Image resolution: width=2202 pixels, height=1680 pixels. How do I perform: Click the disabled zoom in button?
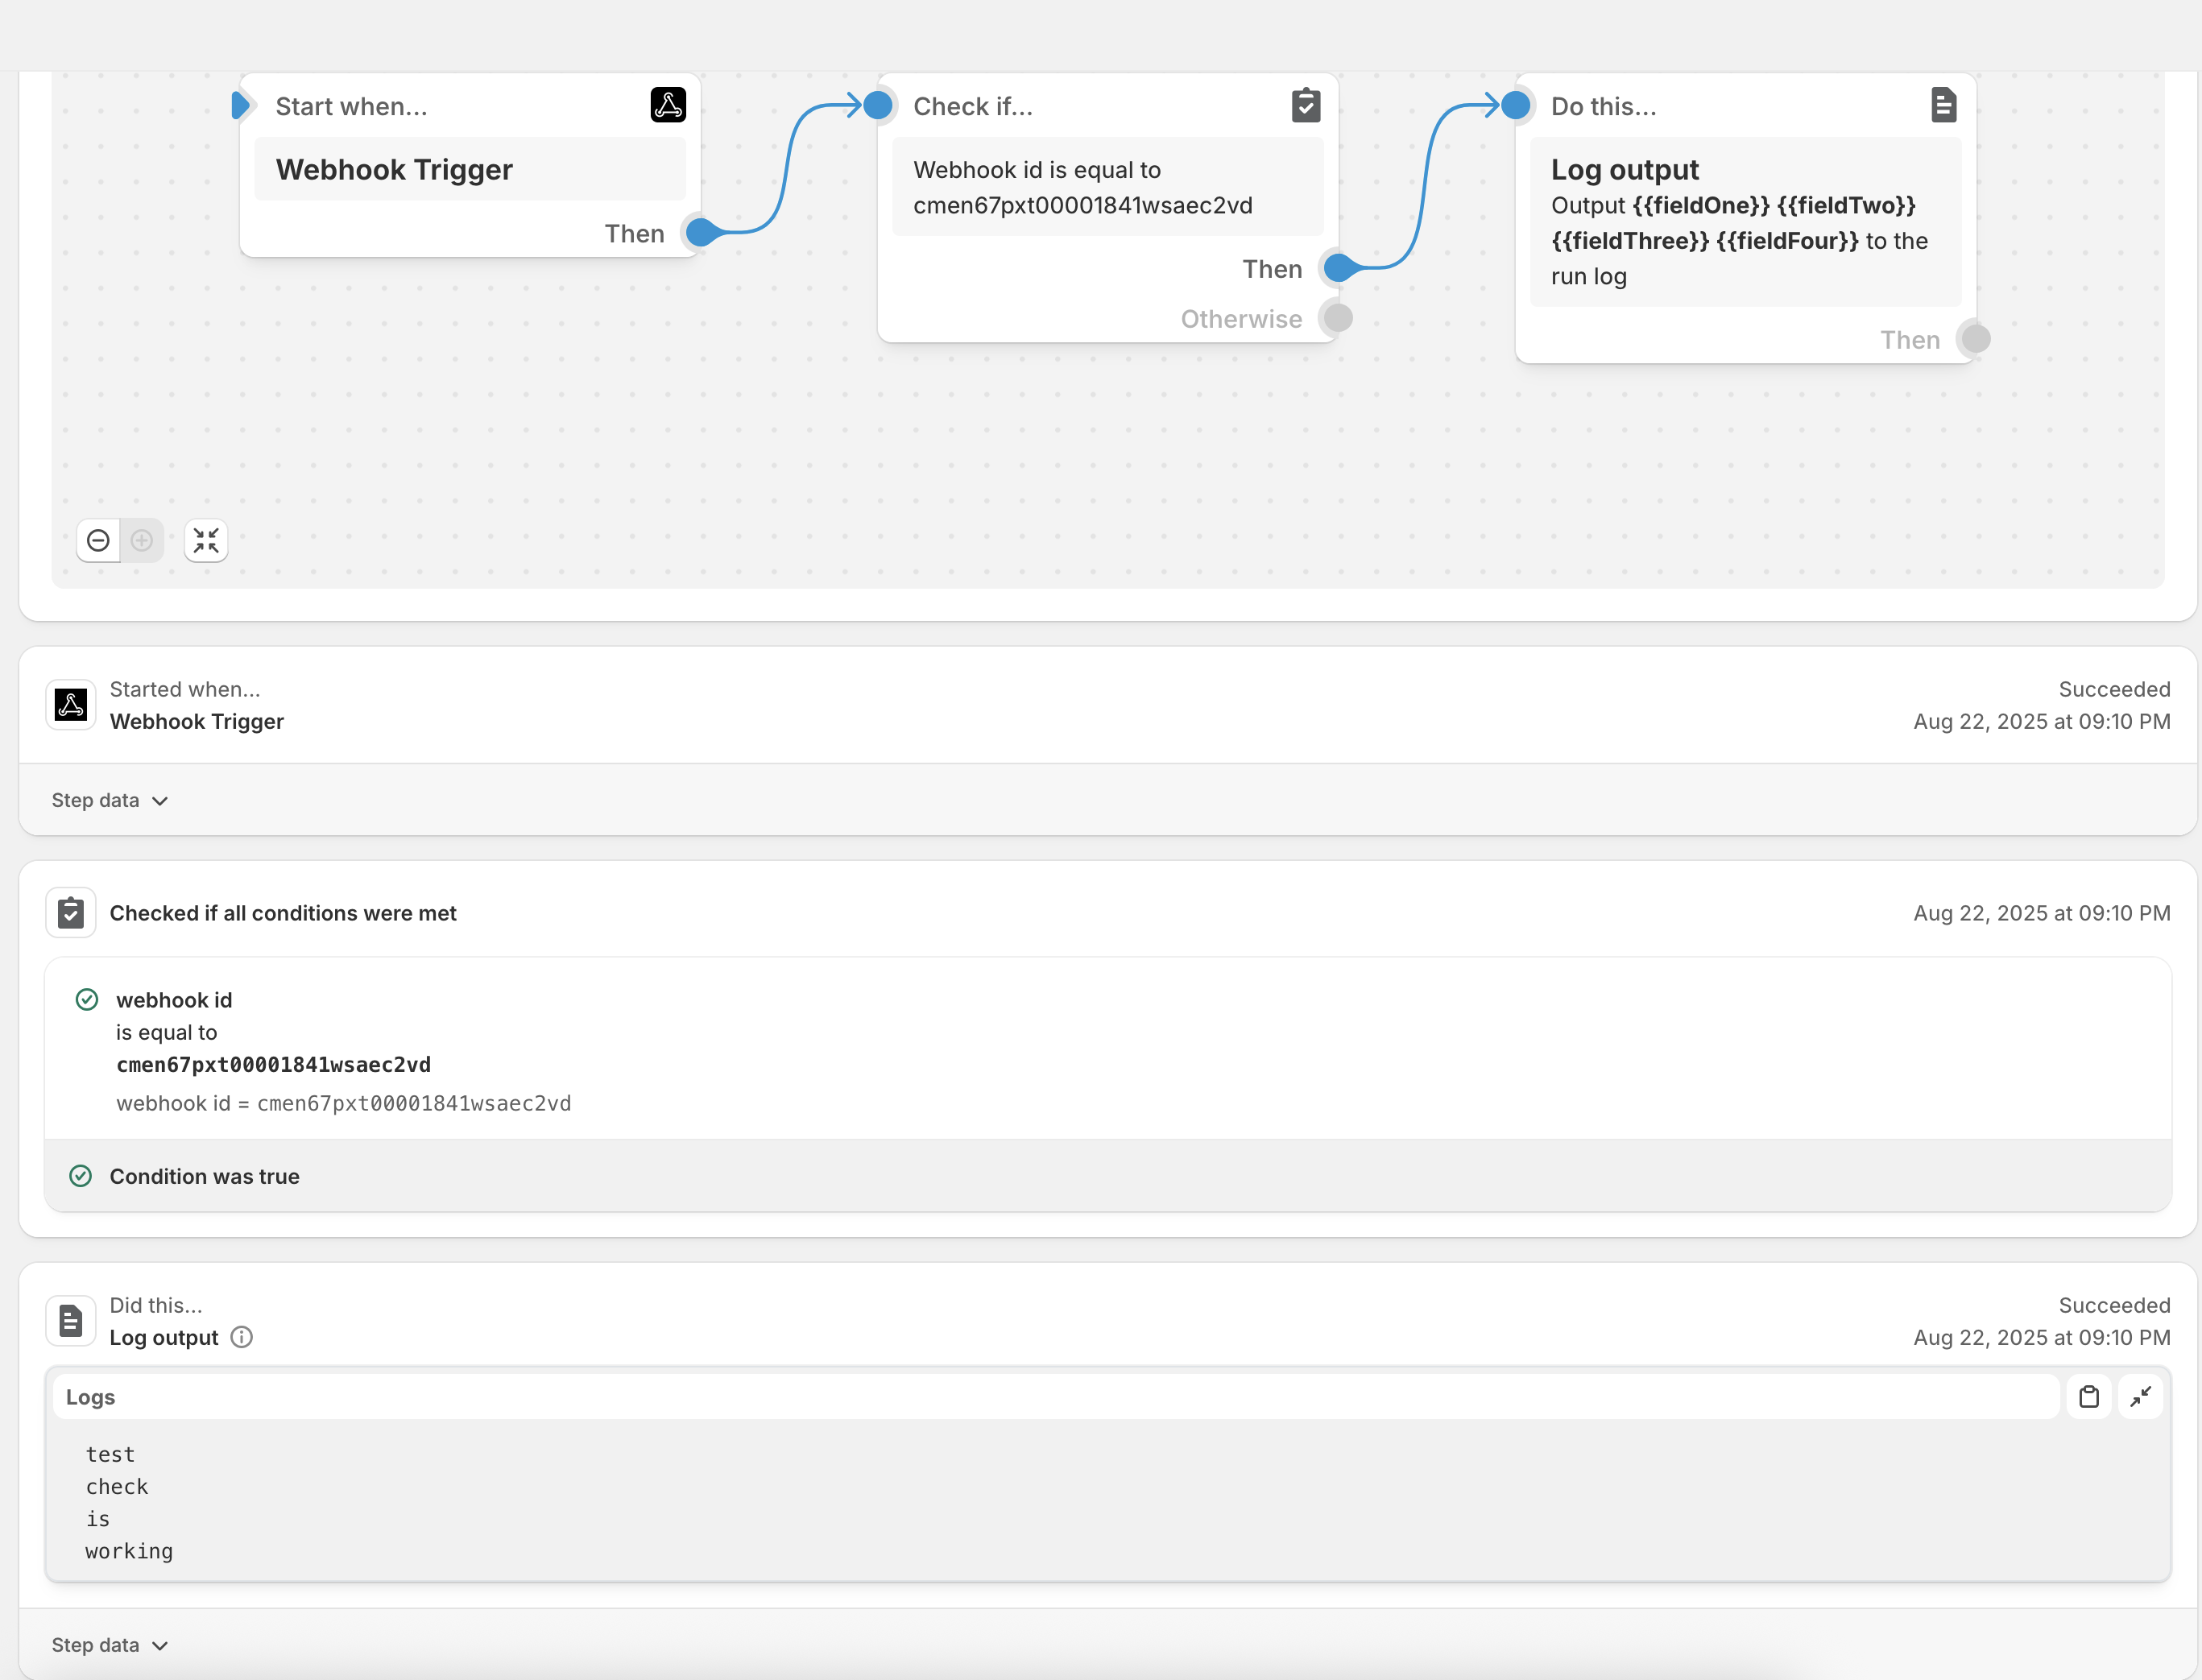click(142, 541)
